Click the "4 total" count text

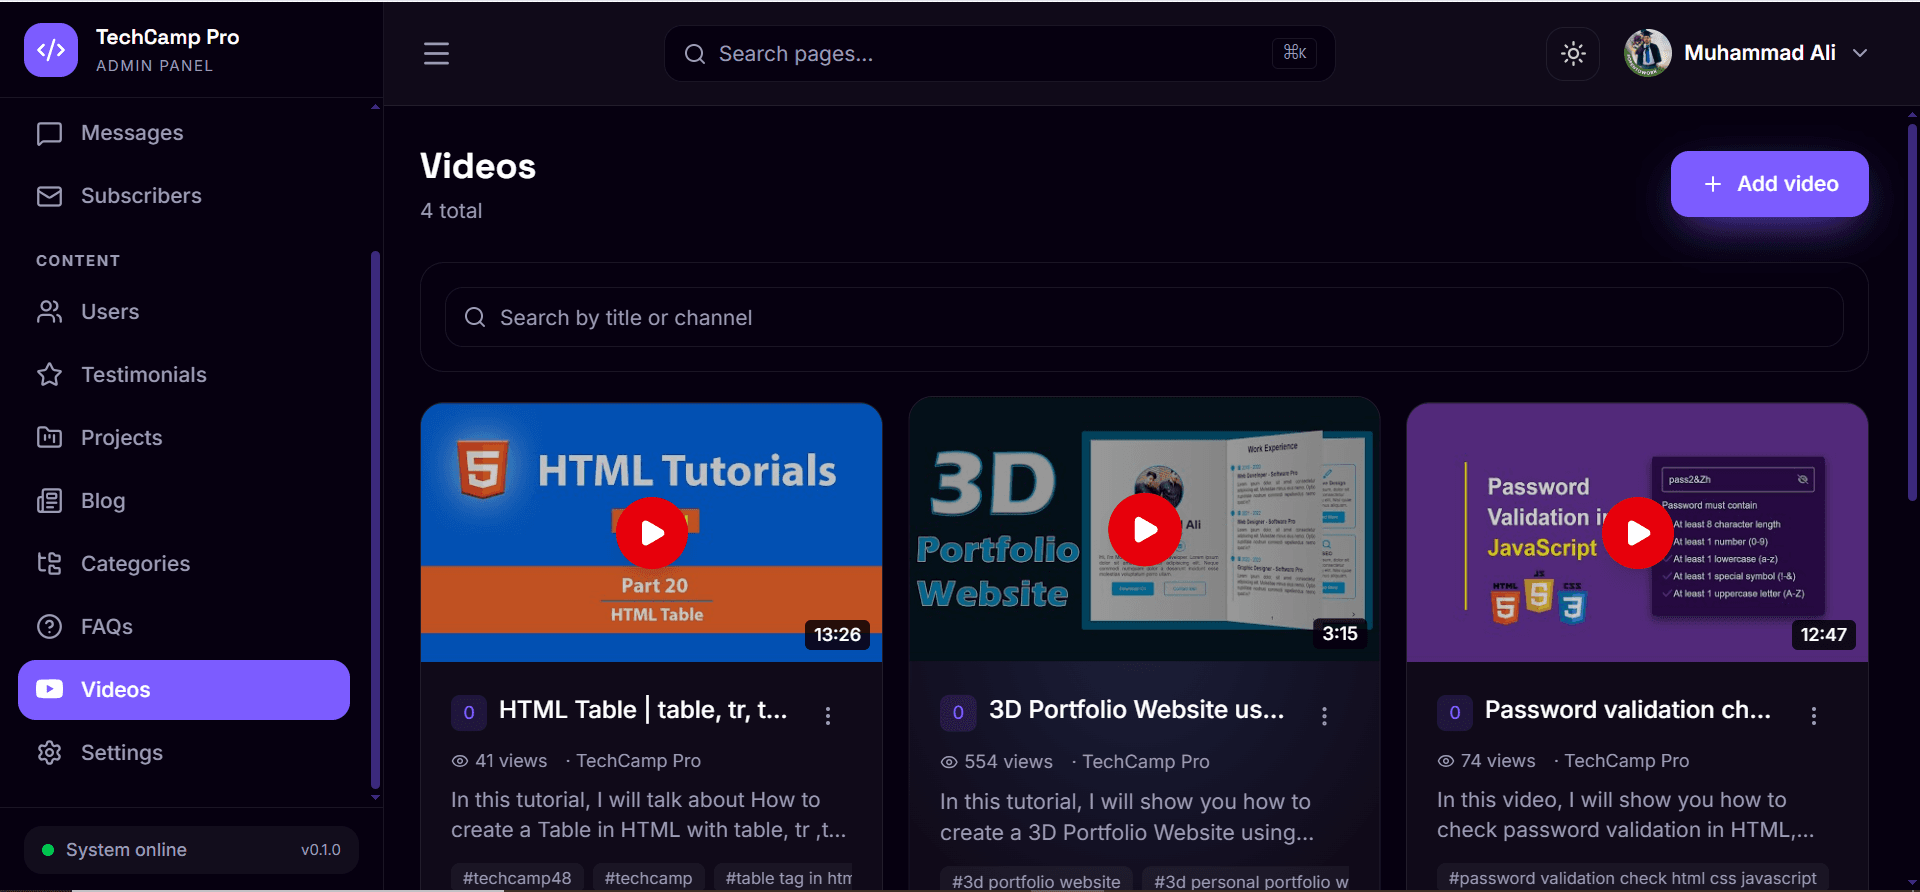(x=451, y=211)
